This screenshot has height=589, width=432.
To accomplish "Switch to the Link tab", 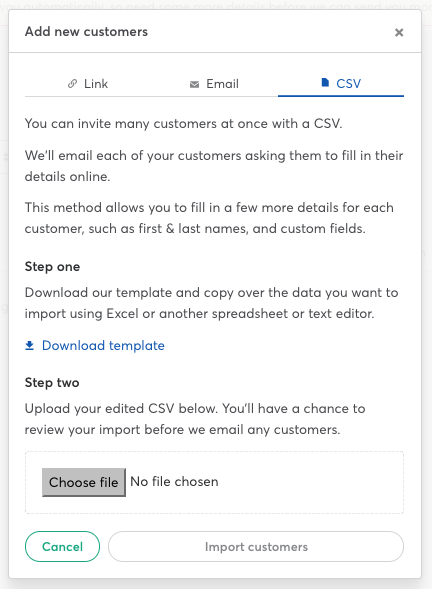I will pos(88,84).
